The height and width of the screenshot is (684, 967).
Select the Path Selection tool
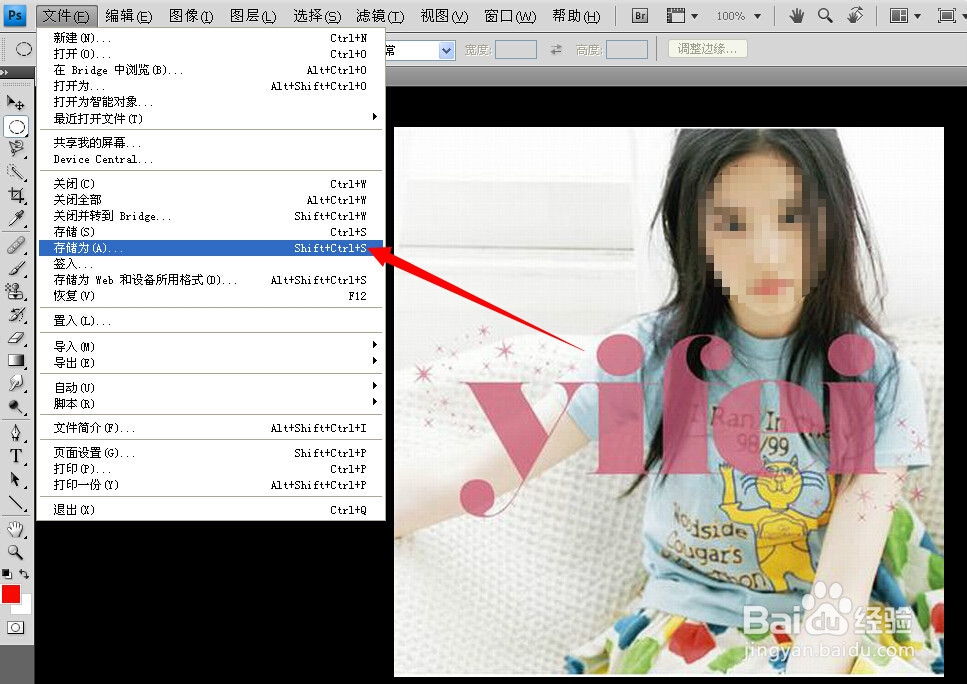[16, 479]
